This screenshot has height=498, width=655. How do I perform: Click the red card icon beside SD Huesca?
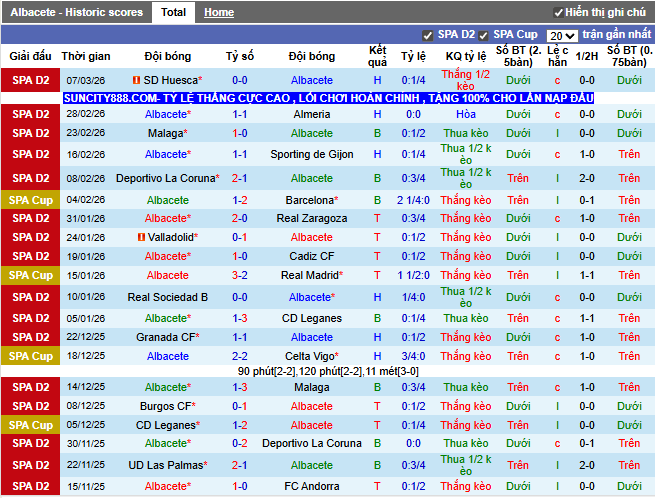pyautogui.click(x=136, y=80)
